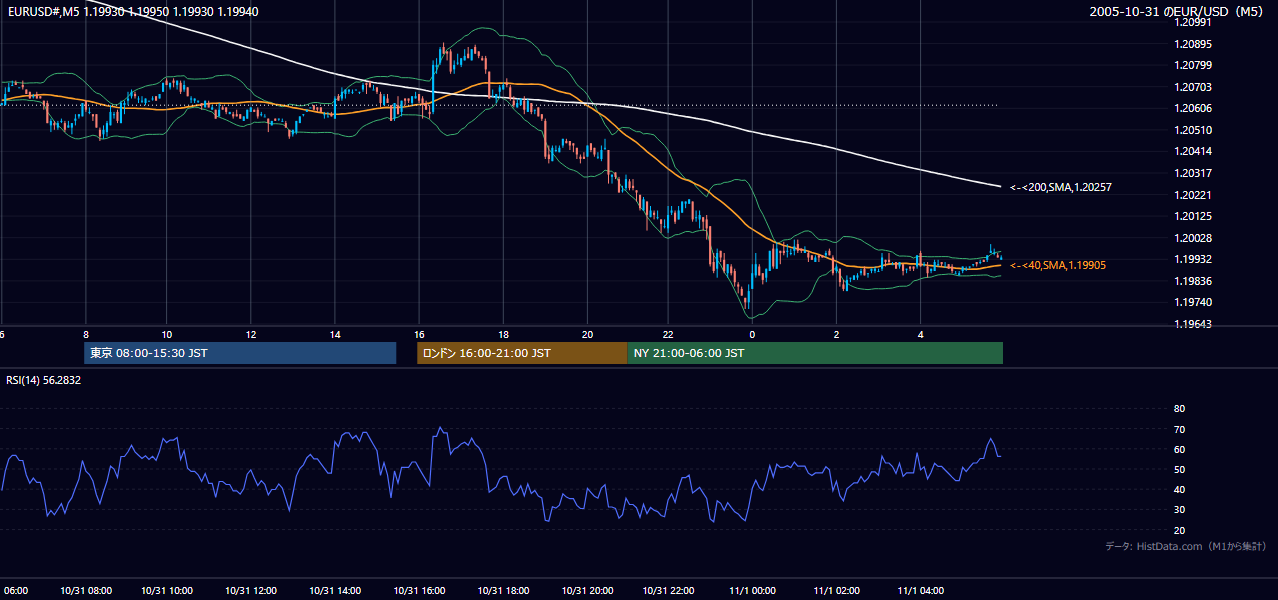The image size is (1278, 600).
Task: Click the bottom time label 10/31 22:00
Action: click(668, 591)
